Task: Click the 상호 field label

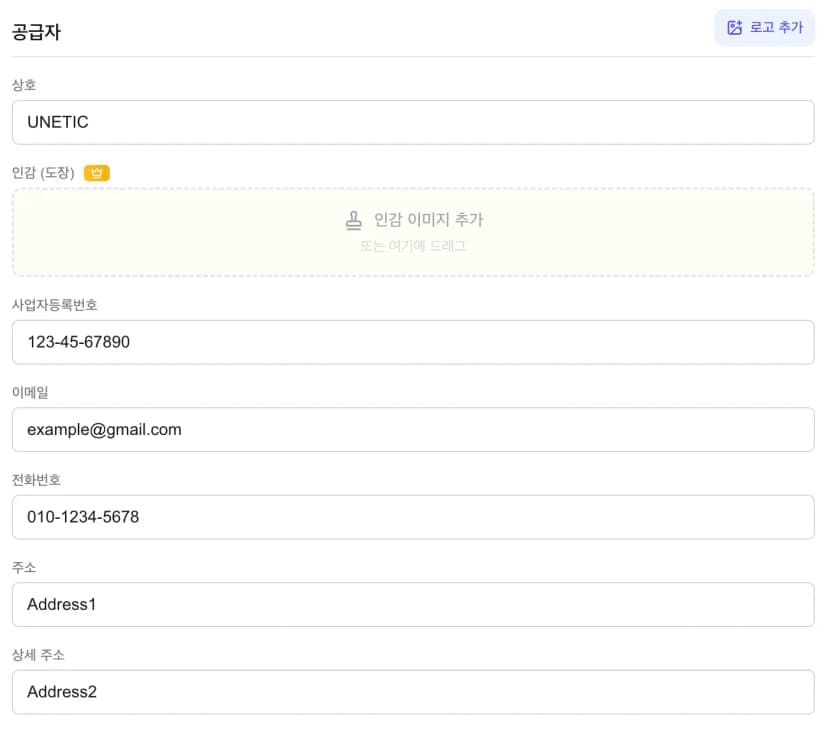Action: [24, 85]
